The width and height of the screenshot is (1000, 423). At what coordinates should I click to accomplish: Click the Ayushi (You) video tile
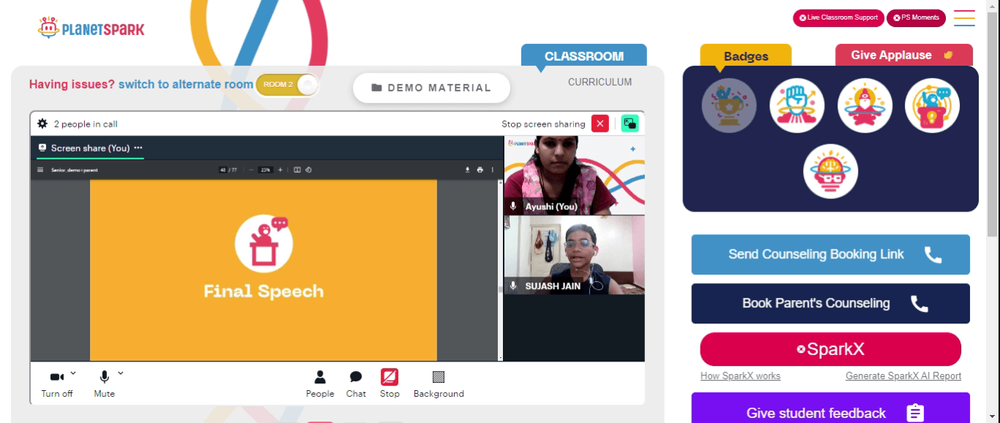click(574, 175)
